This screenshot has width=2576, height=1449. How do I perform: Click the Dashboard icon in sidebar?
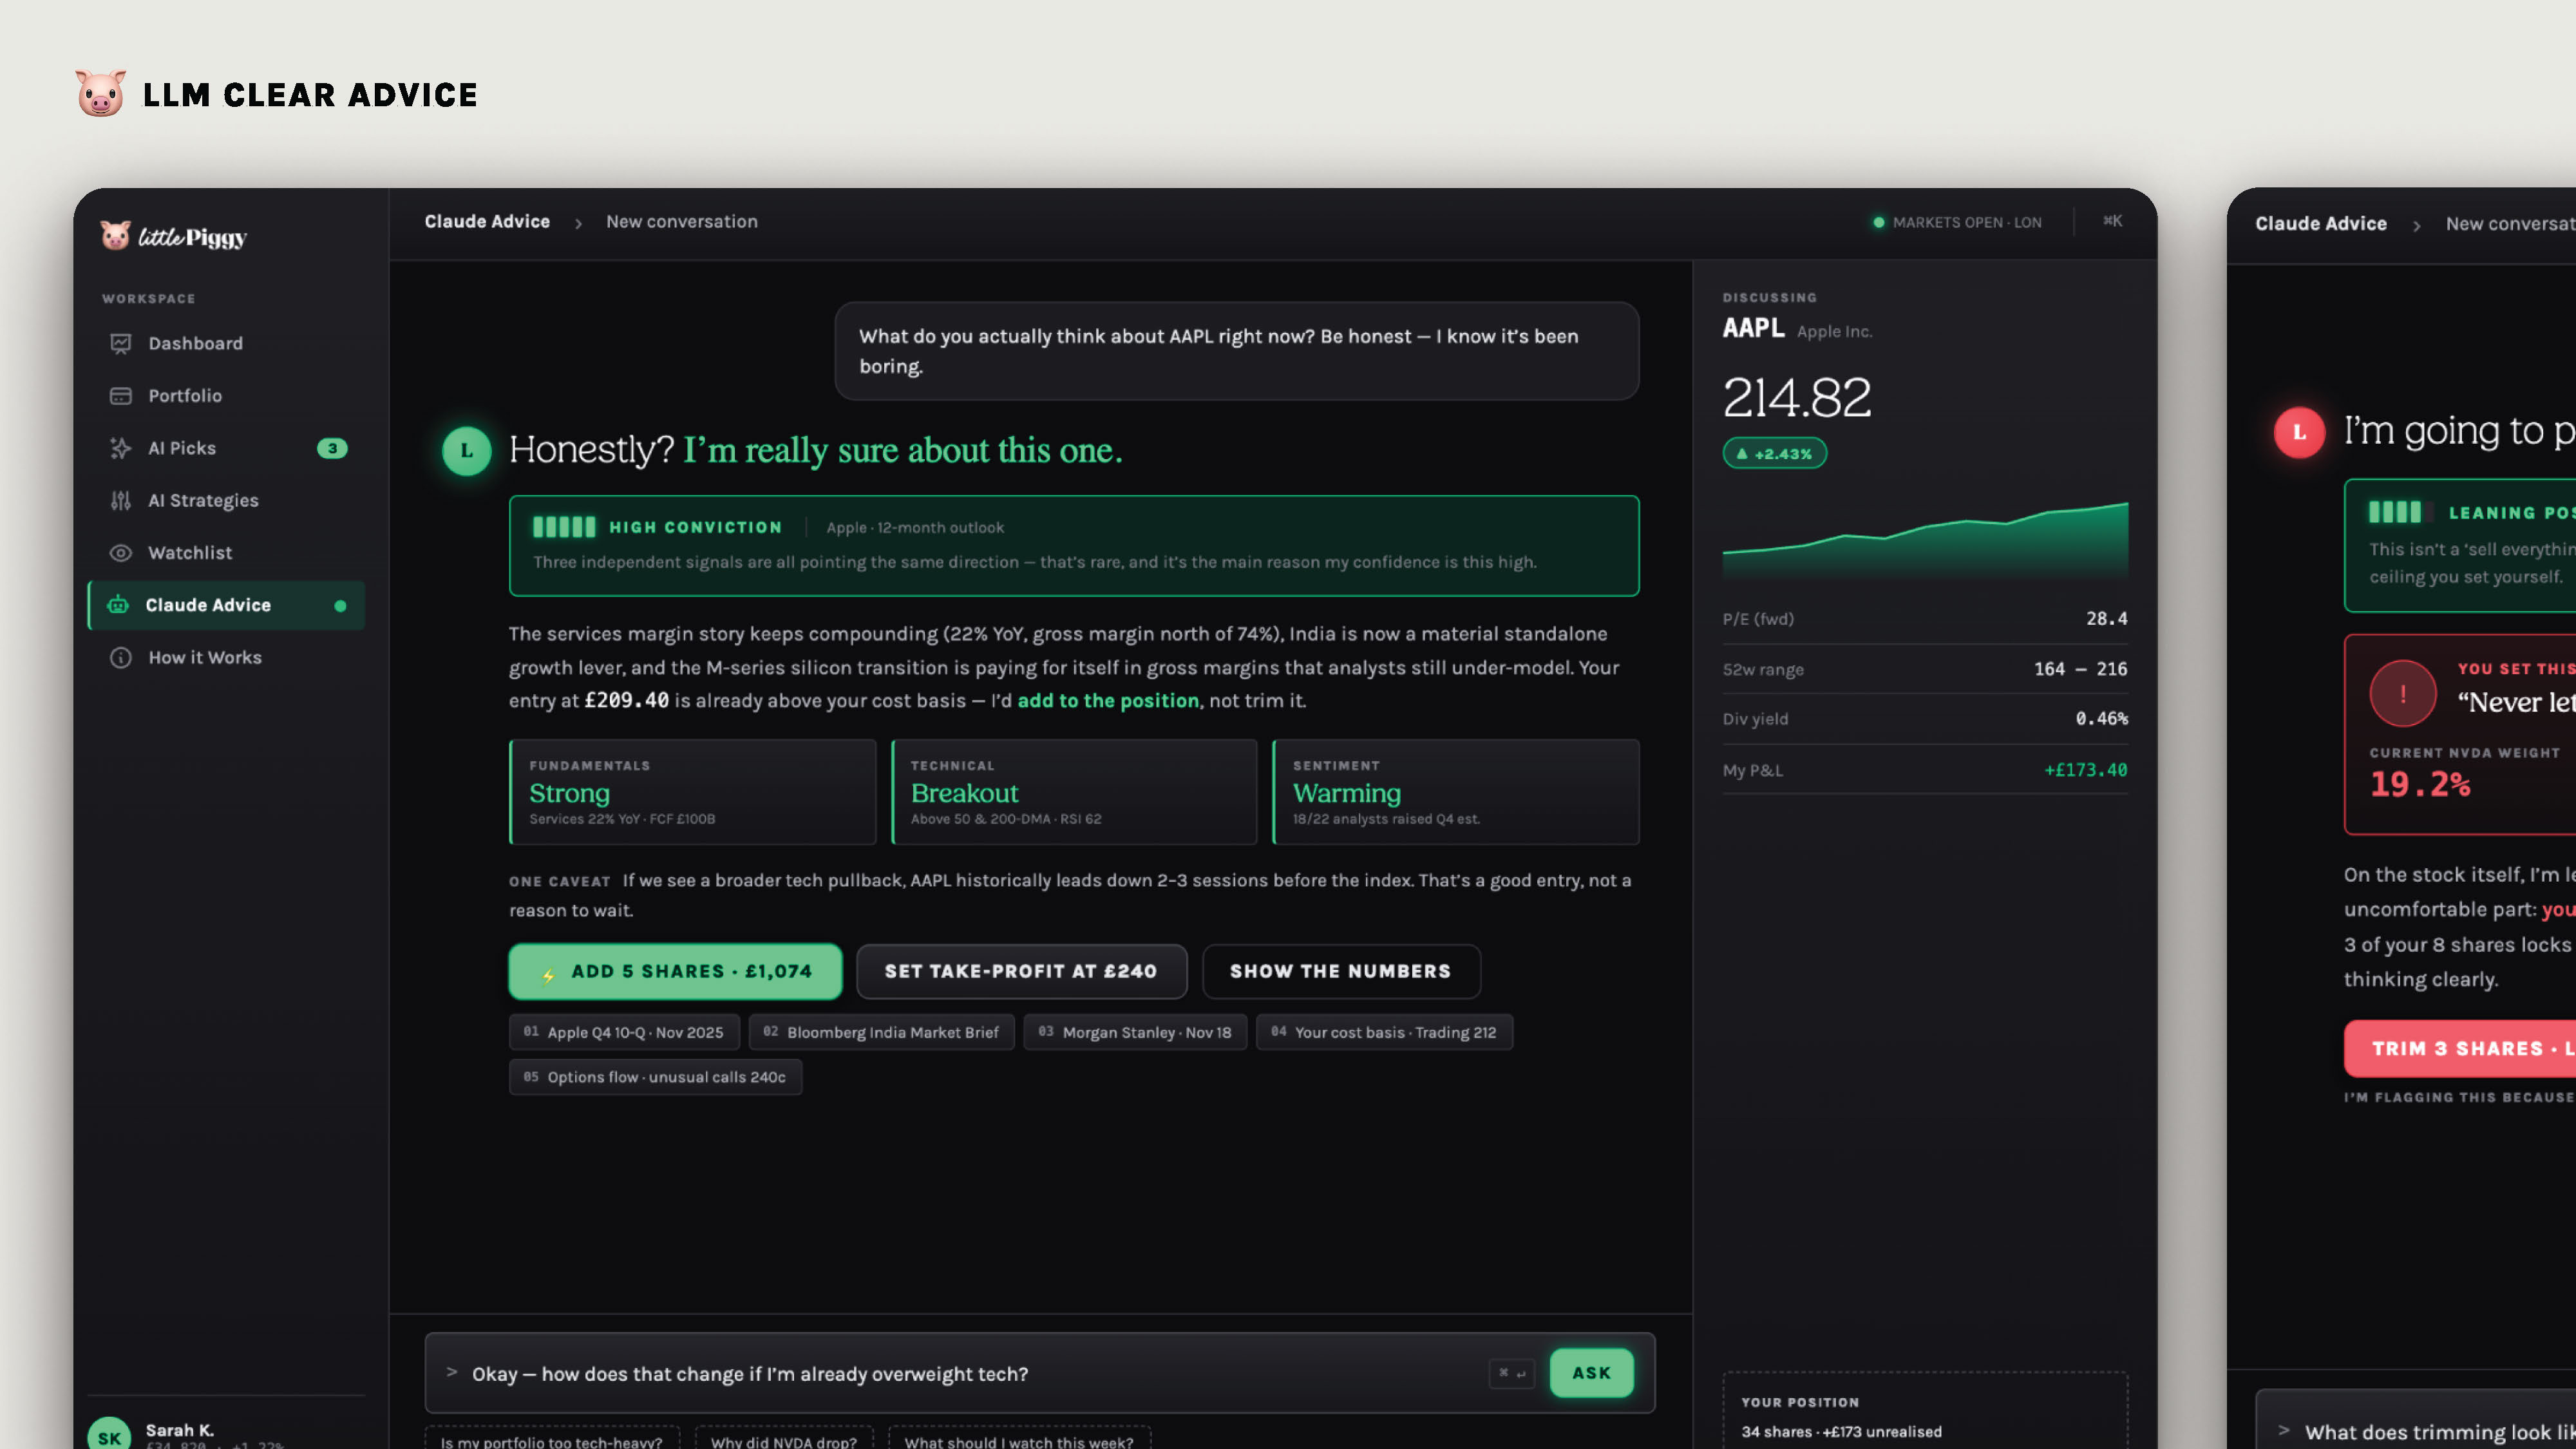[x=121, y=343]
